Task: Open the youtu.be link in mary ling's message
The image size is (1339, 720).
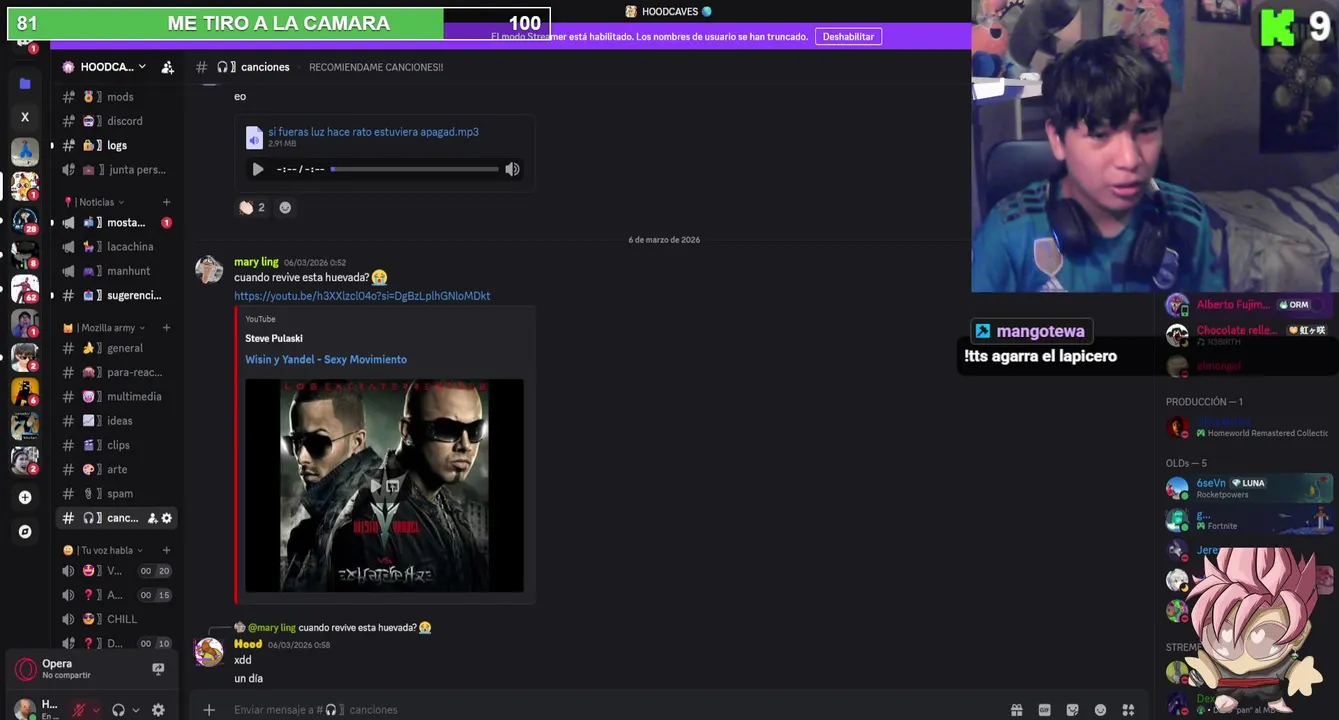Action: tap(362, 296)
